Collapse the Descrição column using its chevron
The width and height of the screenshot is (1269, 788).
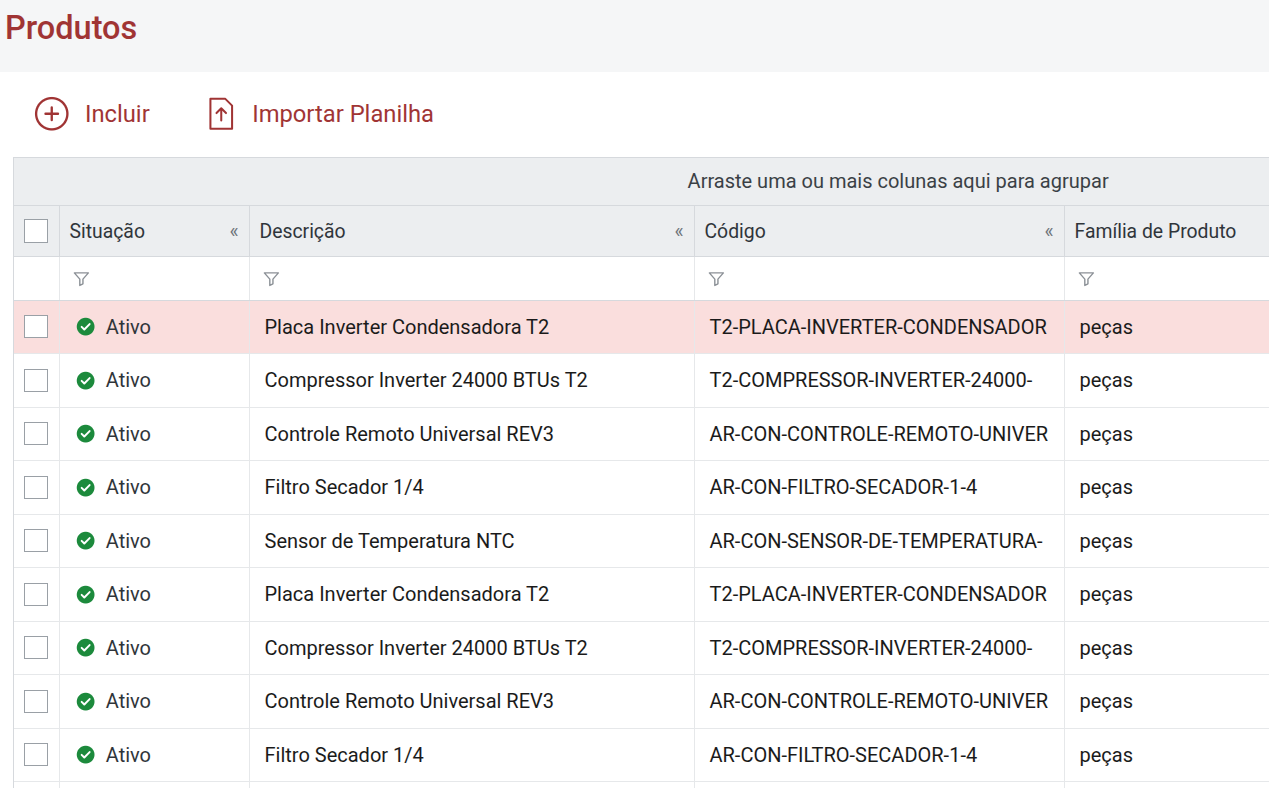click(679, 232)
